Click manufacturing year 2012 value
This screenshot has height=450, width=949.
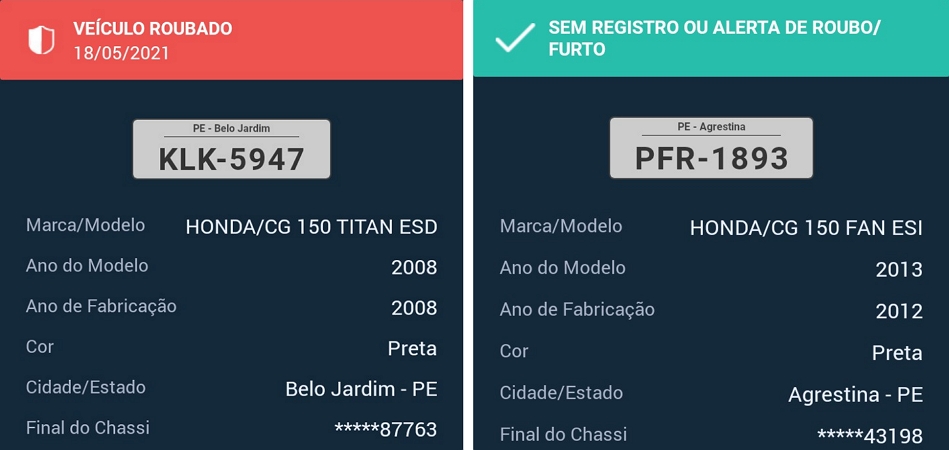[x=899, y=311]
